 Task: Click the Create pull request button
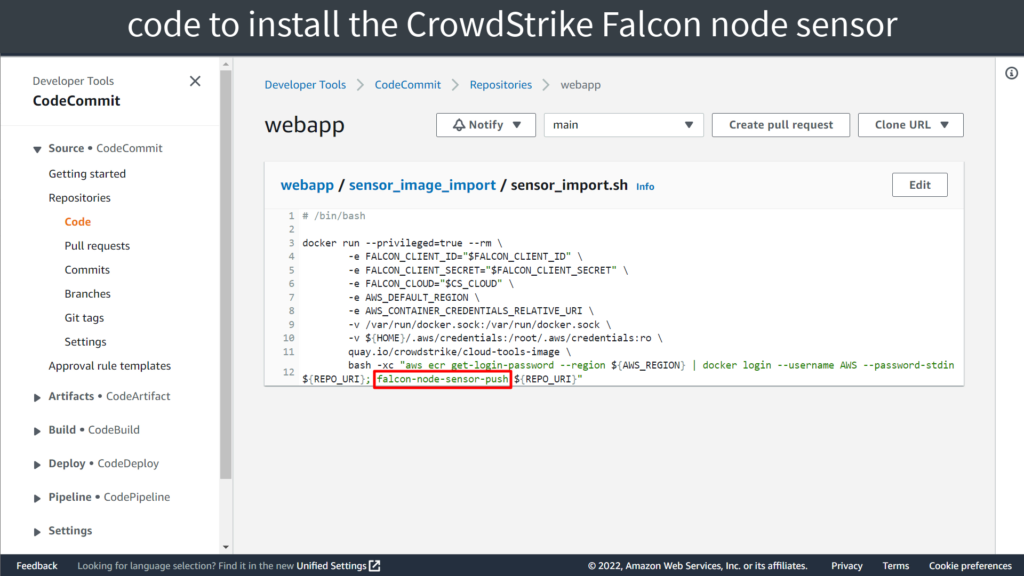click(x=780, y=125)
